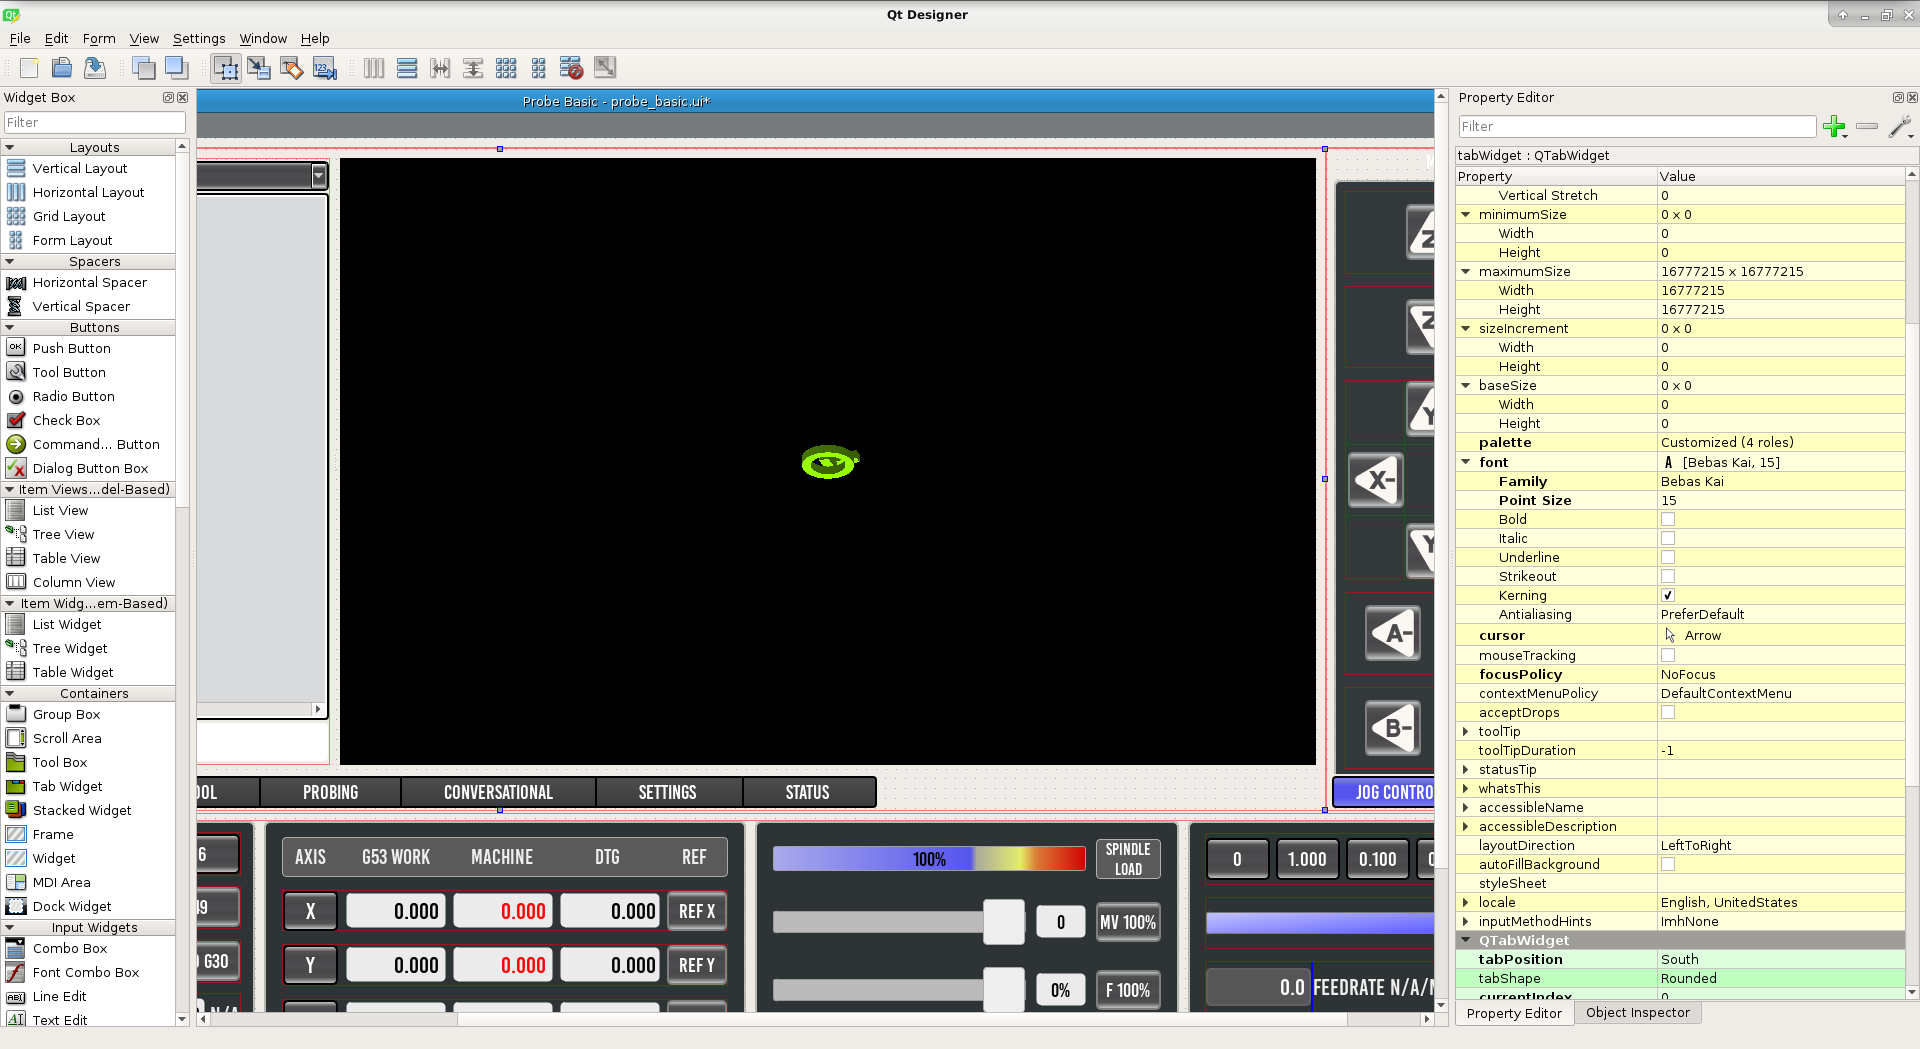Click Lay Out Horizontally in Splitter icon
Image resolution: width=1920 pixels, height=1049 pixels.
coord(440,68)
